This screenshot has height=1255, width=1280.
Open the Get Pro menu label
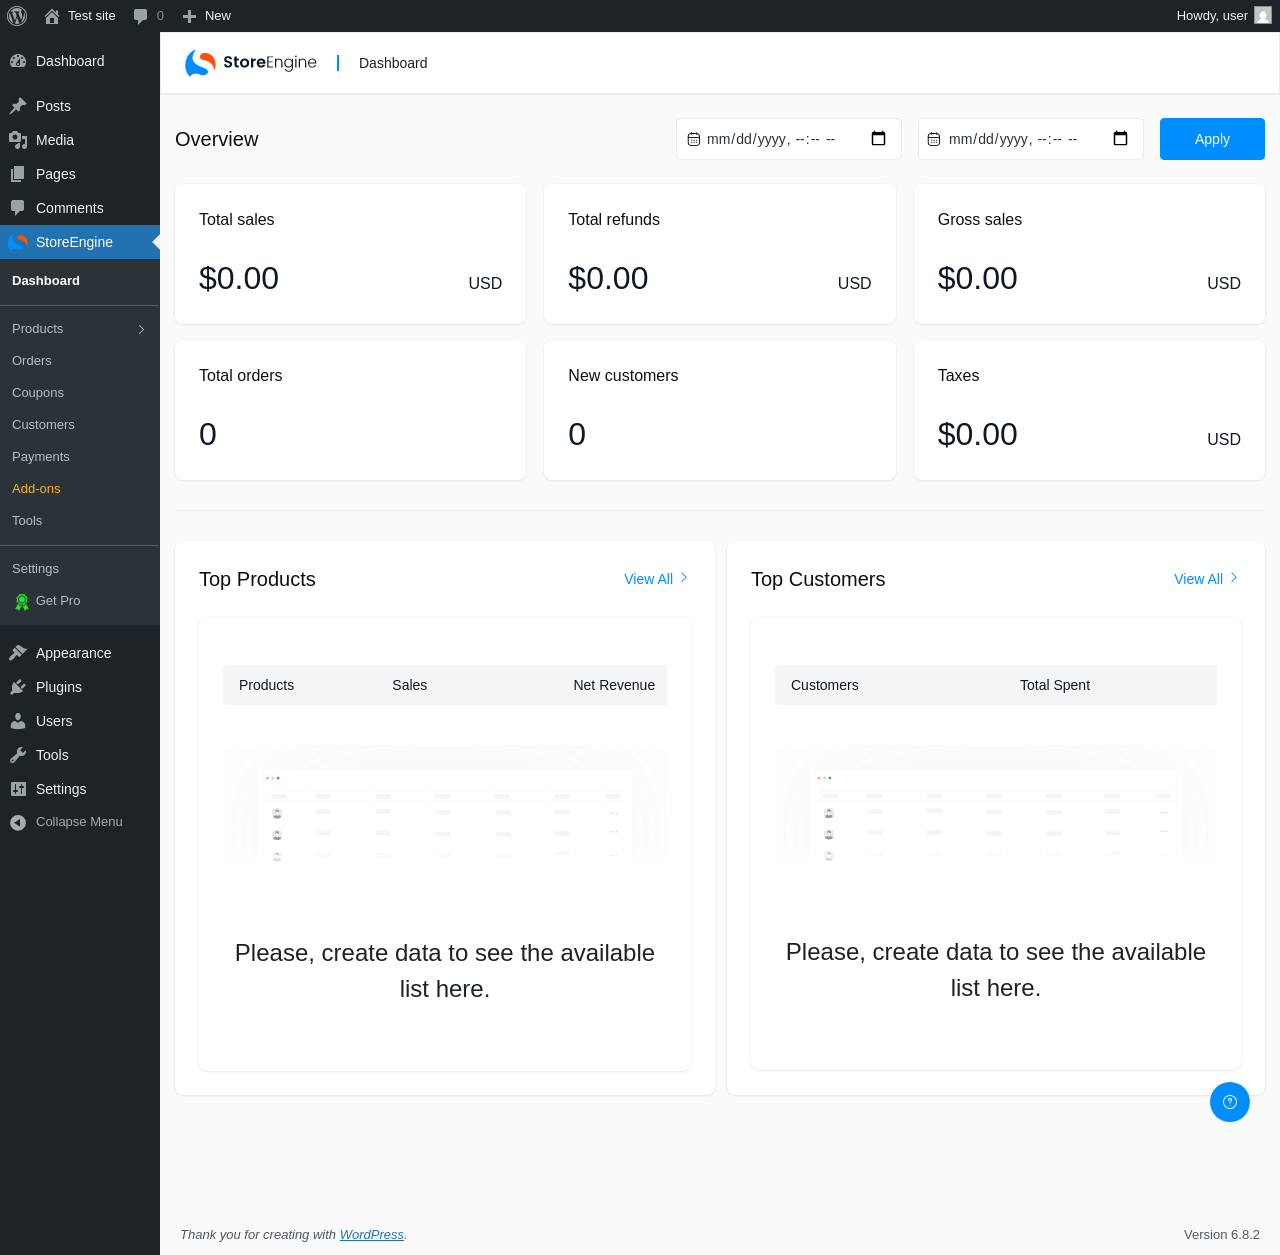tap(58, 601)
